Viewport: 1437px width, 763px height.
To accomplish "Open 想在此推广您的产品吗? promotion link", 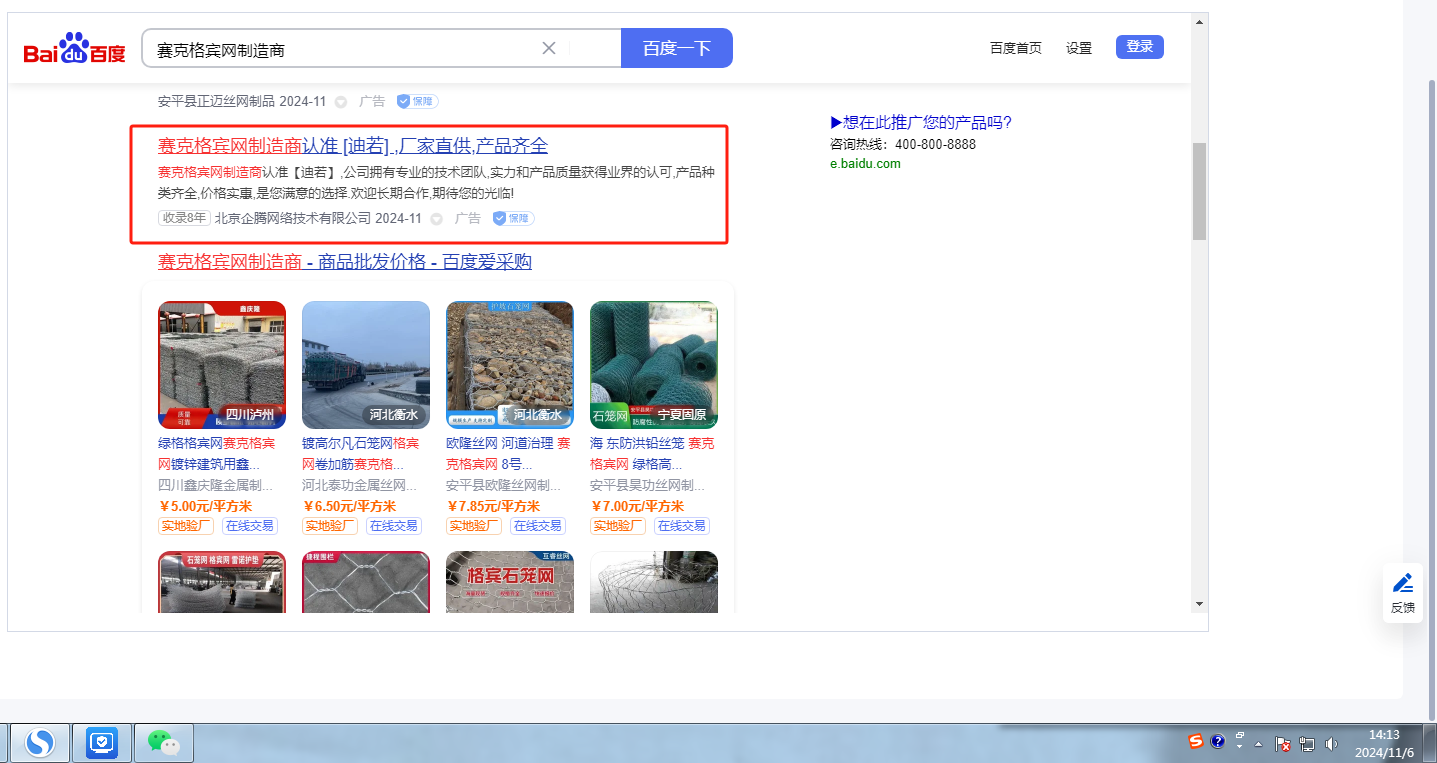I will 921,123.
